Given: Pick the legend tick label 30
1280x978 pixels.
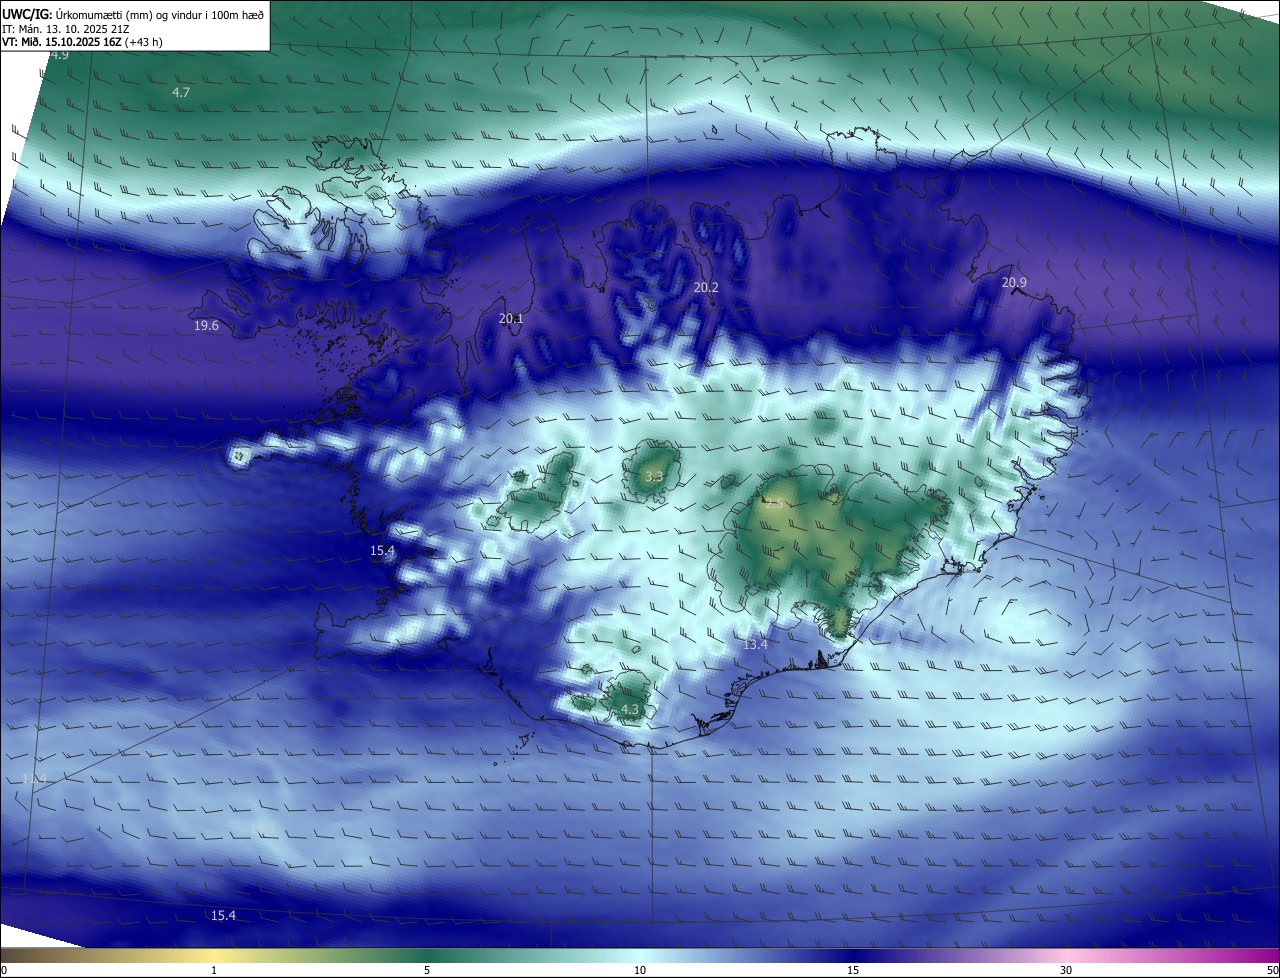Looking at the screenshot, I should pyautogui.click(x=1066, y=970).
